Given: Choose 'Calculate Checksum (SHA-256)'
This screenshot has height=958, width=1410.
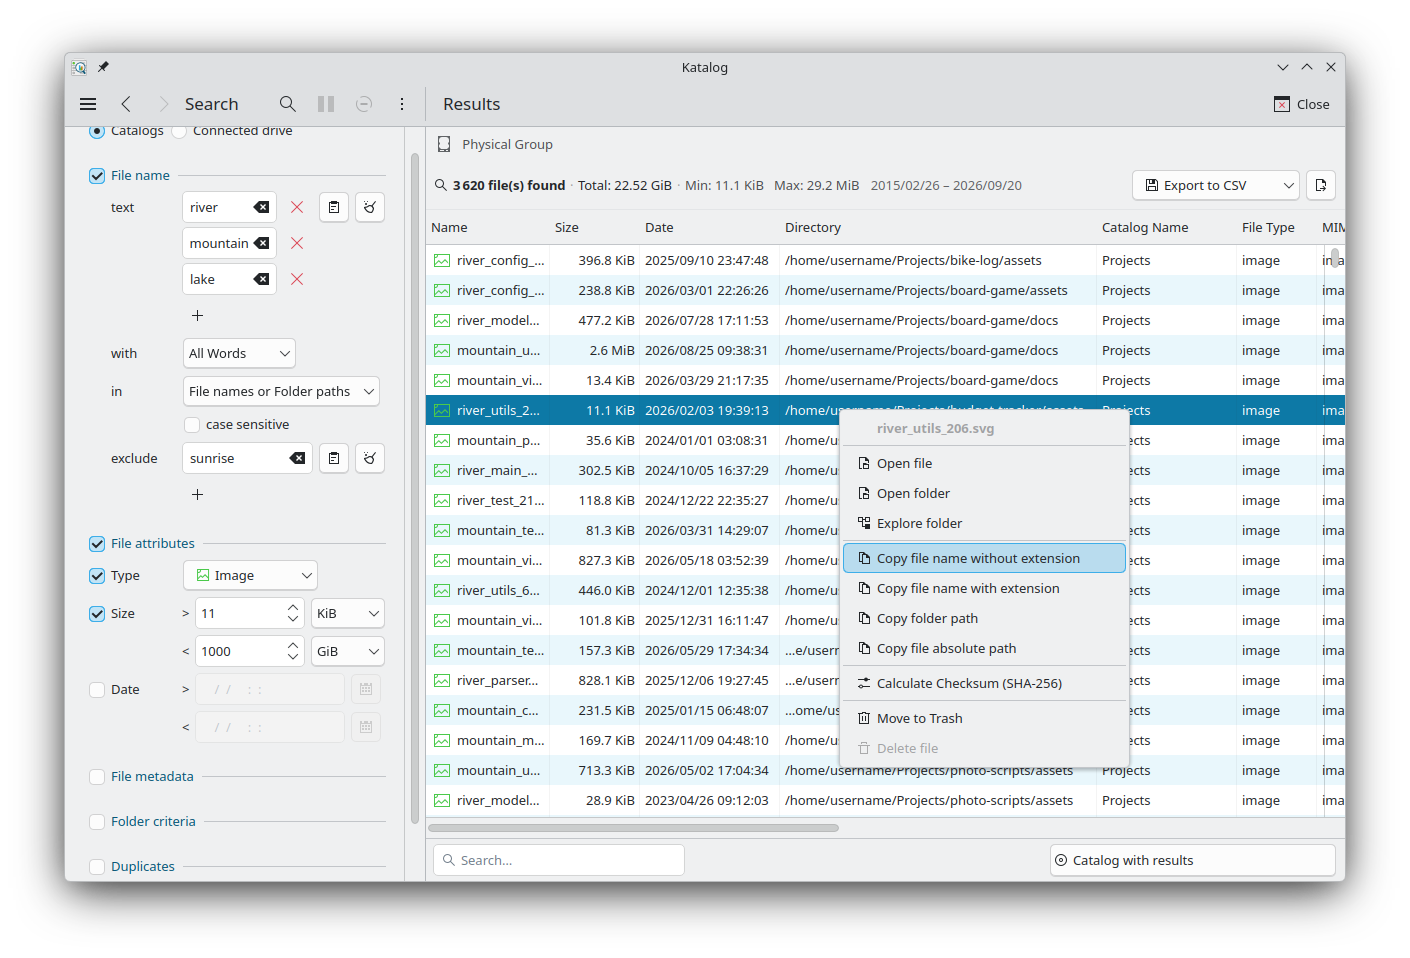Looking at the screenshot, I should click(984, 683).
